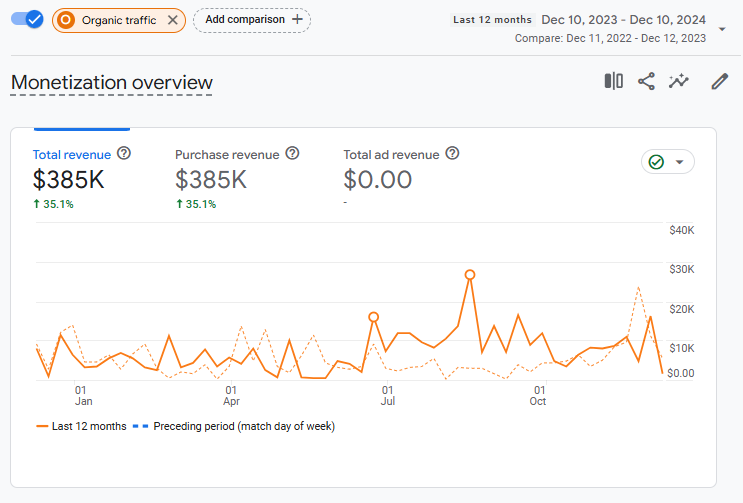Click the Monetization overview title
The image size is (743, 503).
click(x=111, y=82)
